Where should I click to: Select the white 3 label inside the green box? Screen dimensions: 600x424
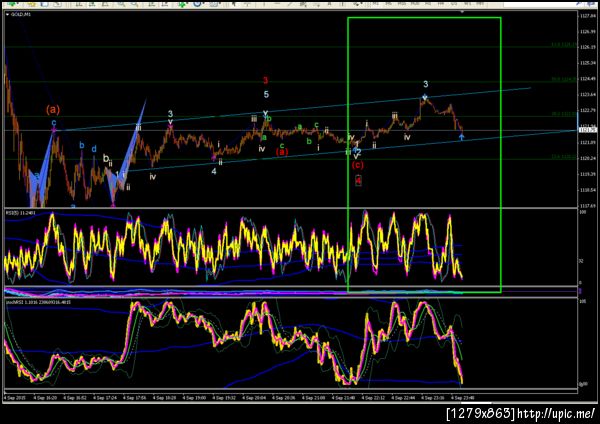coord(426,84)
